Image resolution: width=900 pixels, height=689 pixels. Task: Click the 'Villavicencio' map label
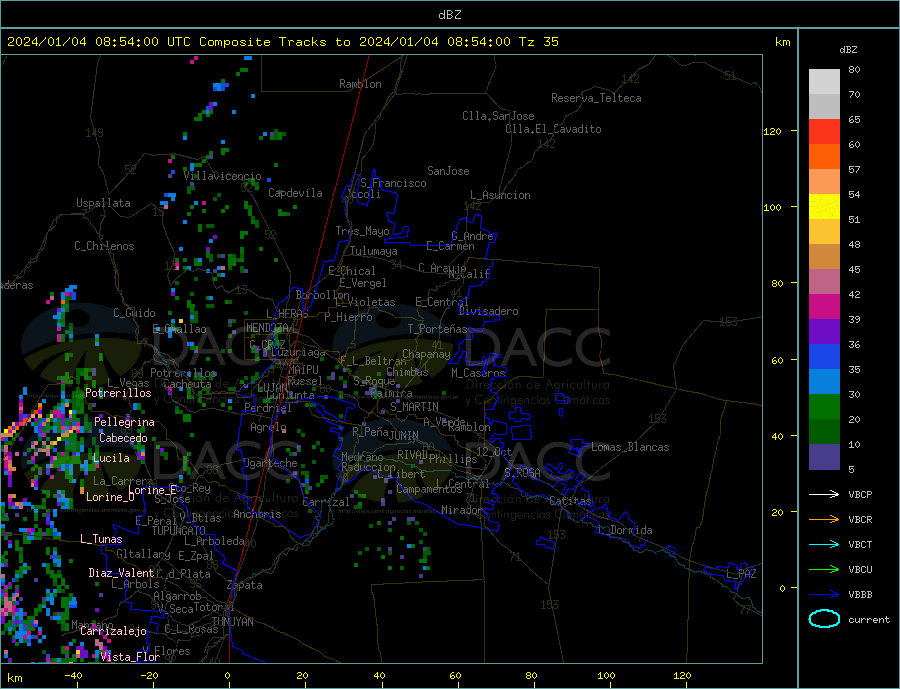pyautogui.click(x=222, y=176)
